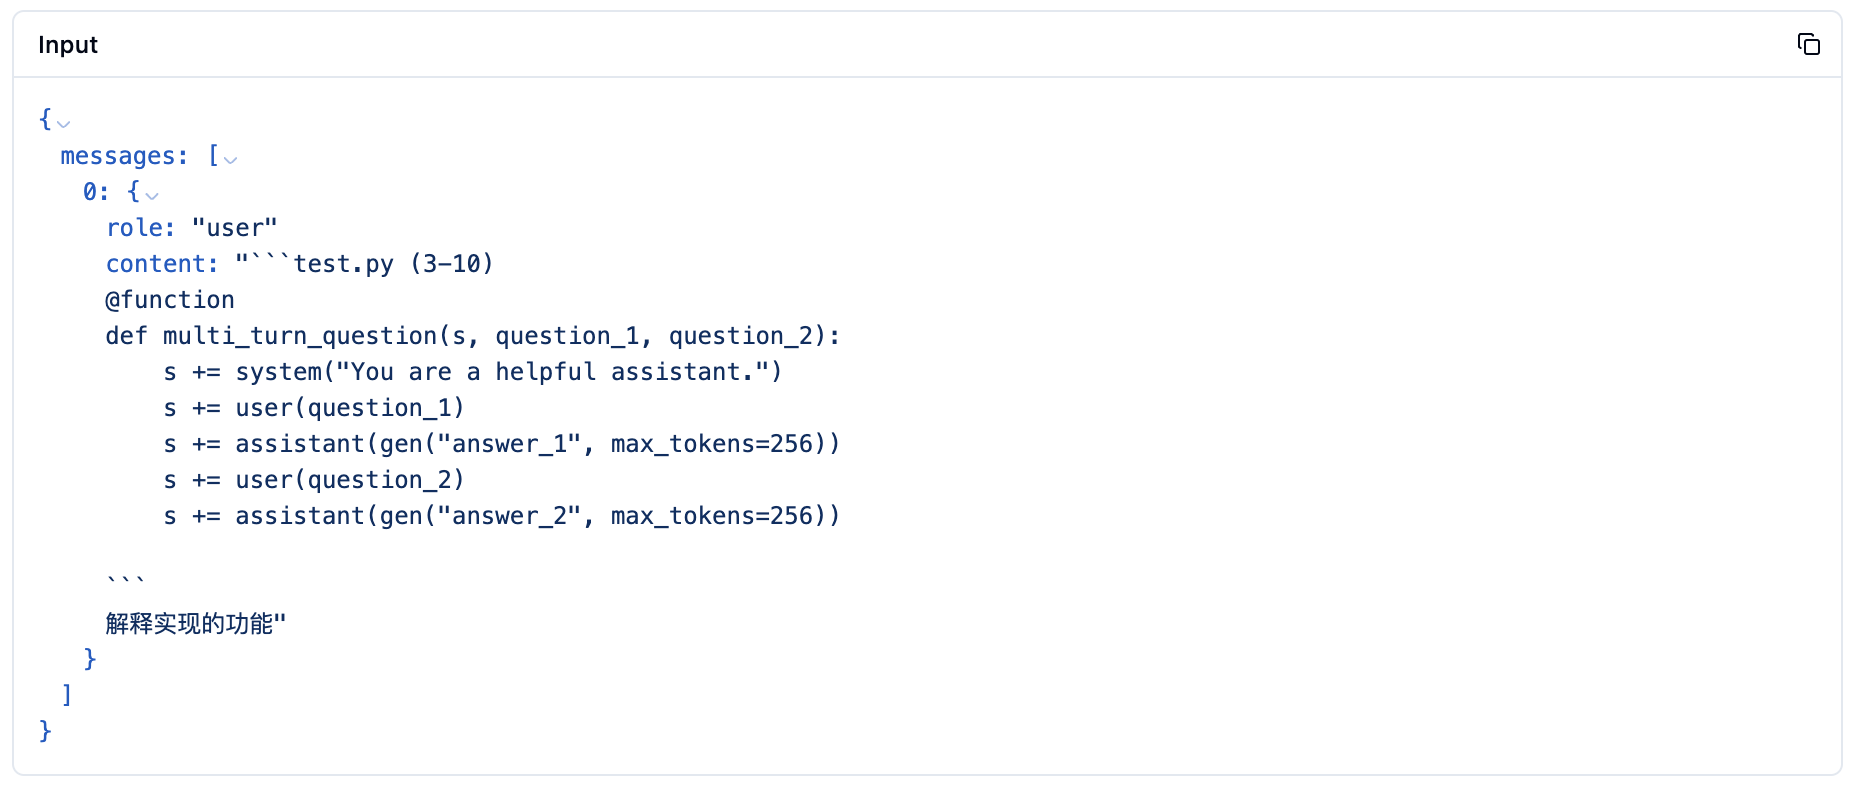This screenshot has height=788, width=1854.
Task: Click the @function decorator line
Action: tap(170, 300)
